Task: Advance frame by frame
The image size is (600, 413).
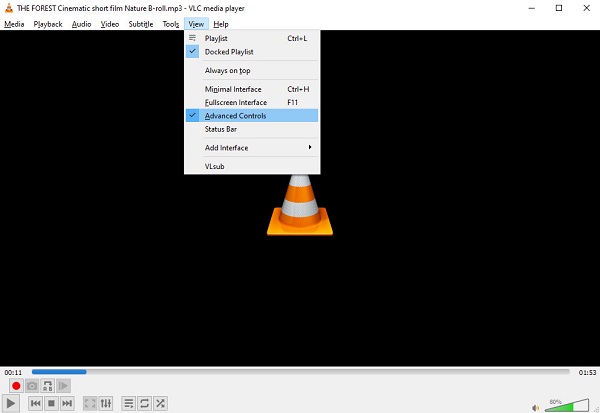Action: tap(64, 386)
